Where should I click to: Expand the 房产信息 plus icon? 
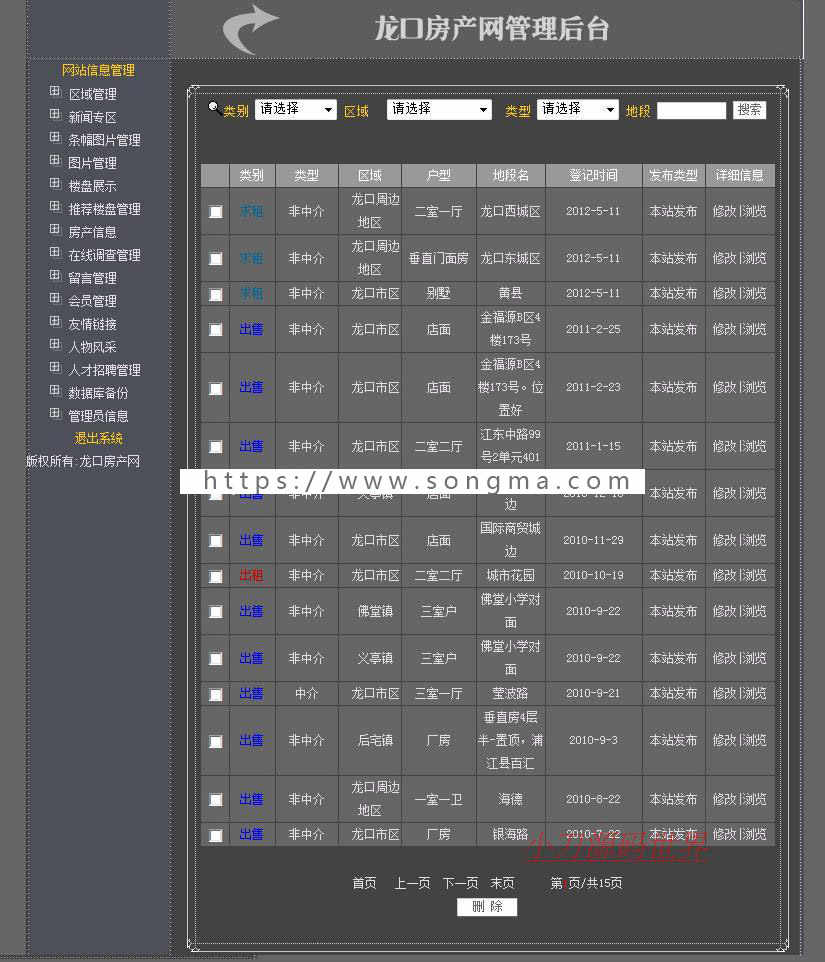click(55, 229)
